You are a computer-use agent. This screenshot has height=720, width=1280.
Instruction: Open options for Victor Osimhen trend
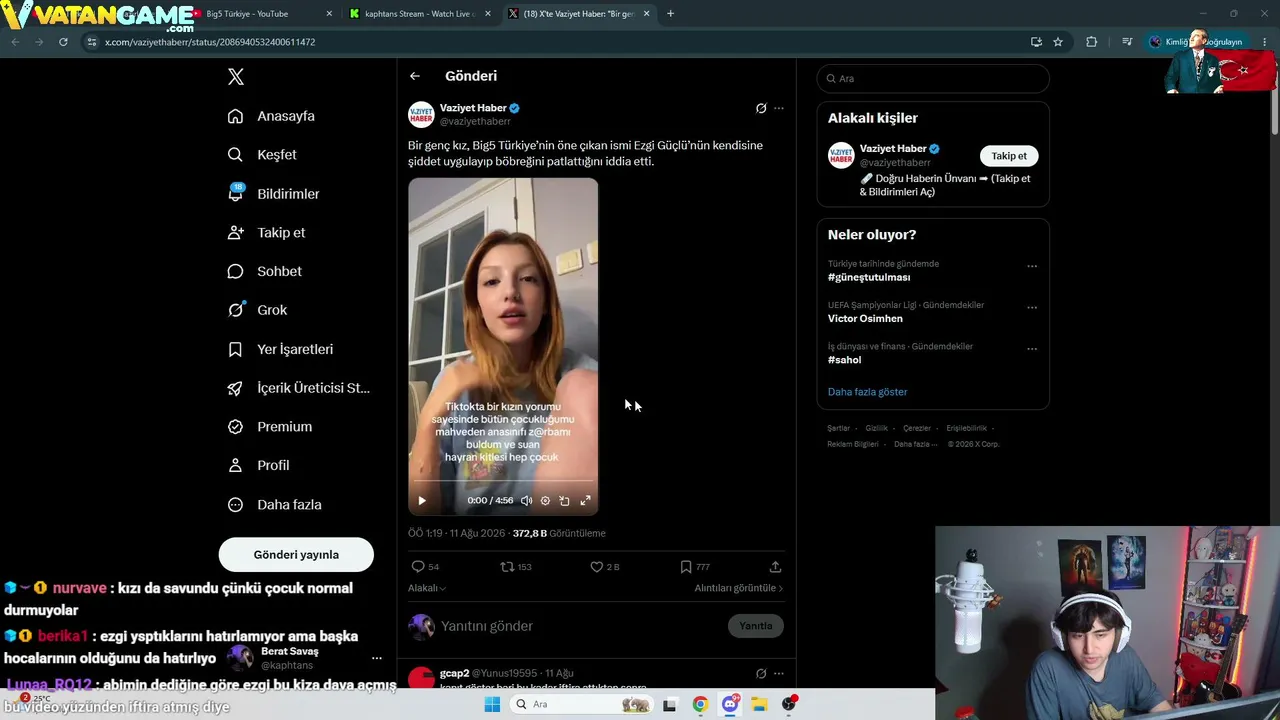tap(1032, 308)
